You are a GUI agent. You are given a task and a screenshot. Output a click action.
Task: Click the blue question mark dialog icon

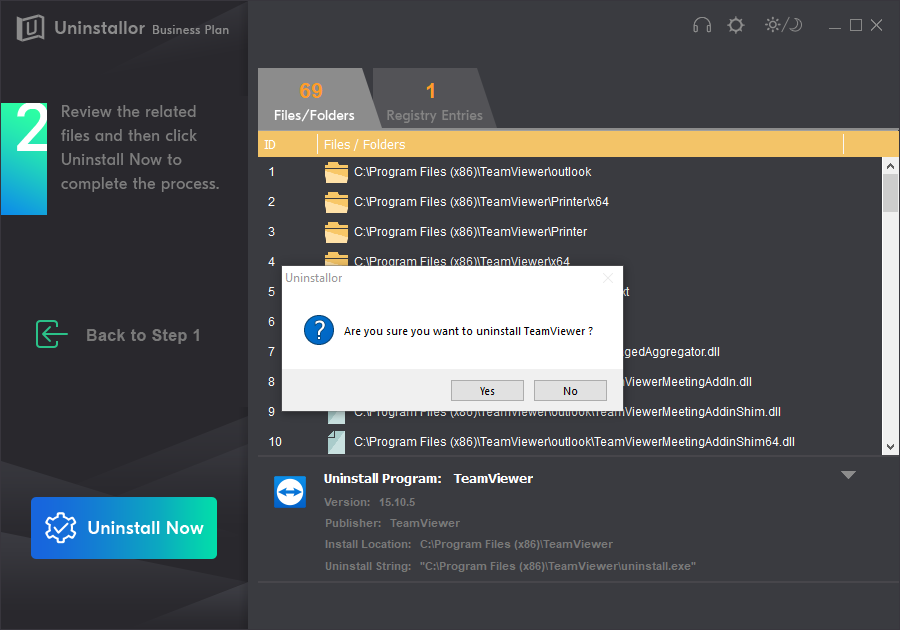(x=319, y=330)
